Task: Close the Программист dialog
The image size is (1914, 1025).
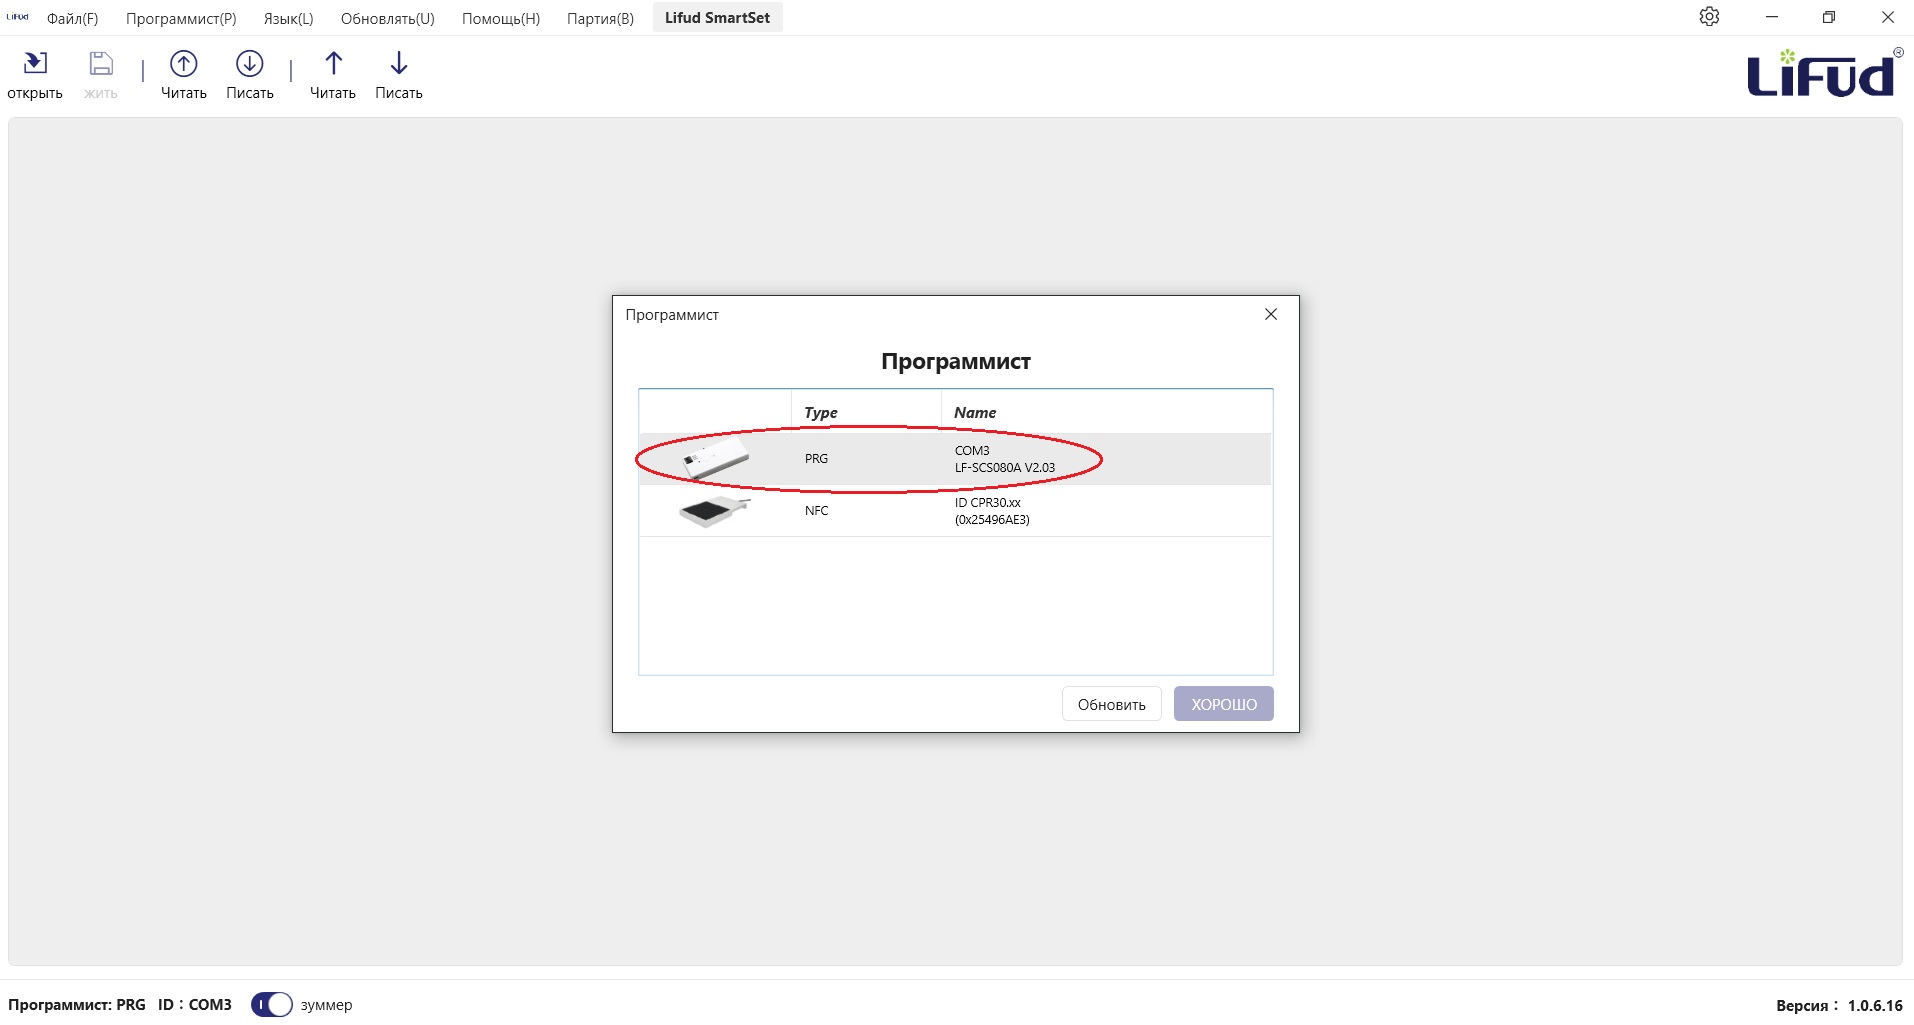Action: 1270,314
